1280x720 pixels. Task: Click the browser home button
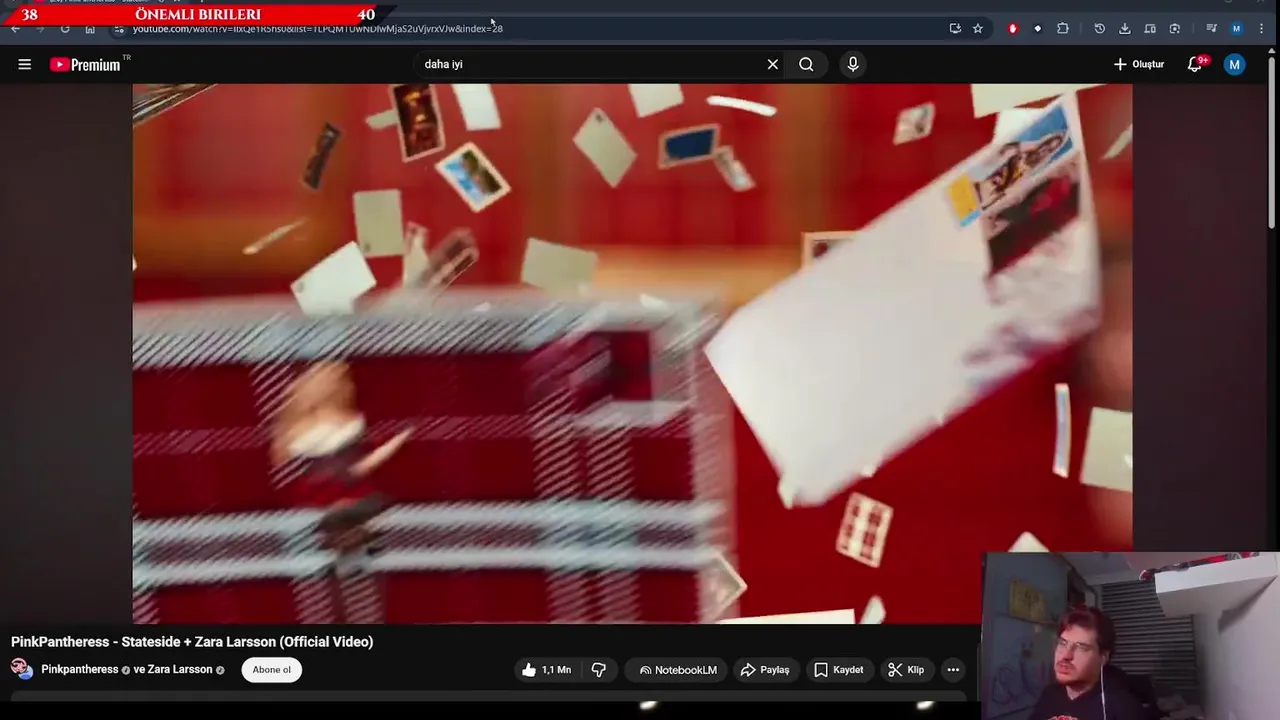(90, 29)
